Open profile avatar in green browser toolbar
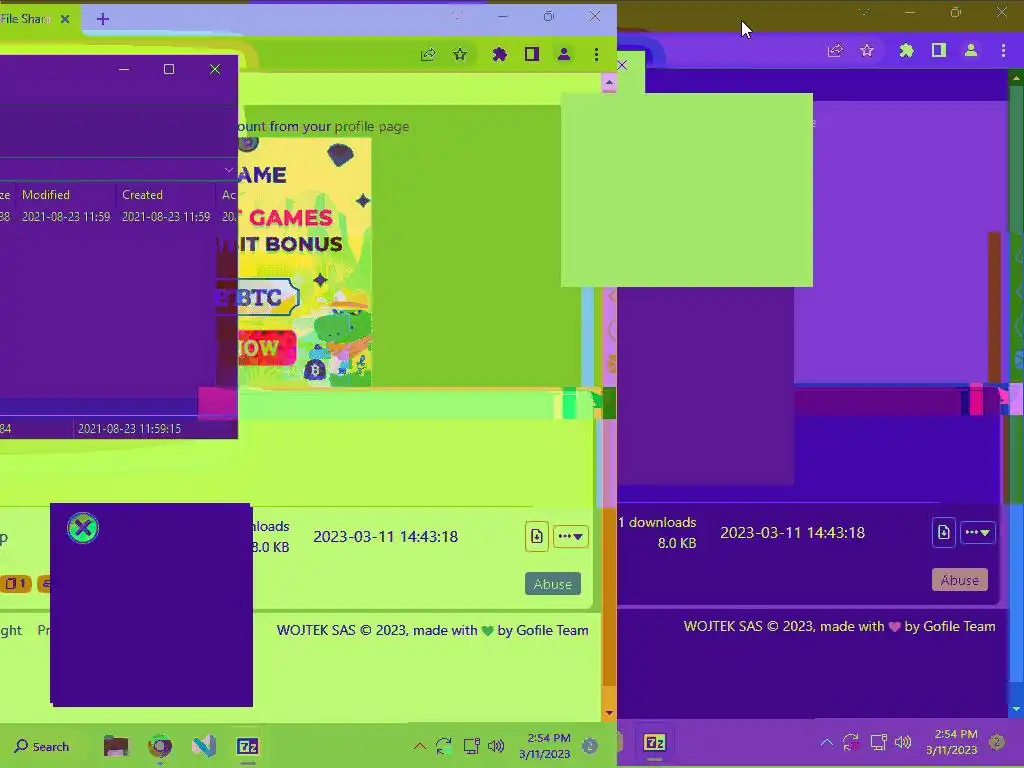The height and width of the screenshot is (768, 1024). tap(564, 54)
